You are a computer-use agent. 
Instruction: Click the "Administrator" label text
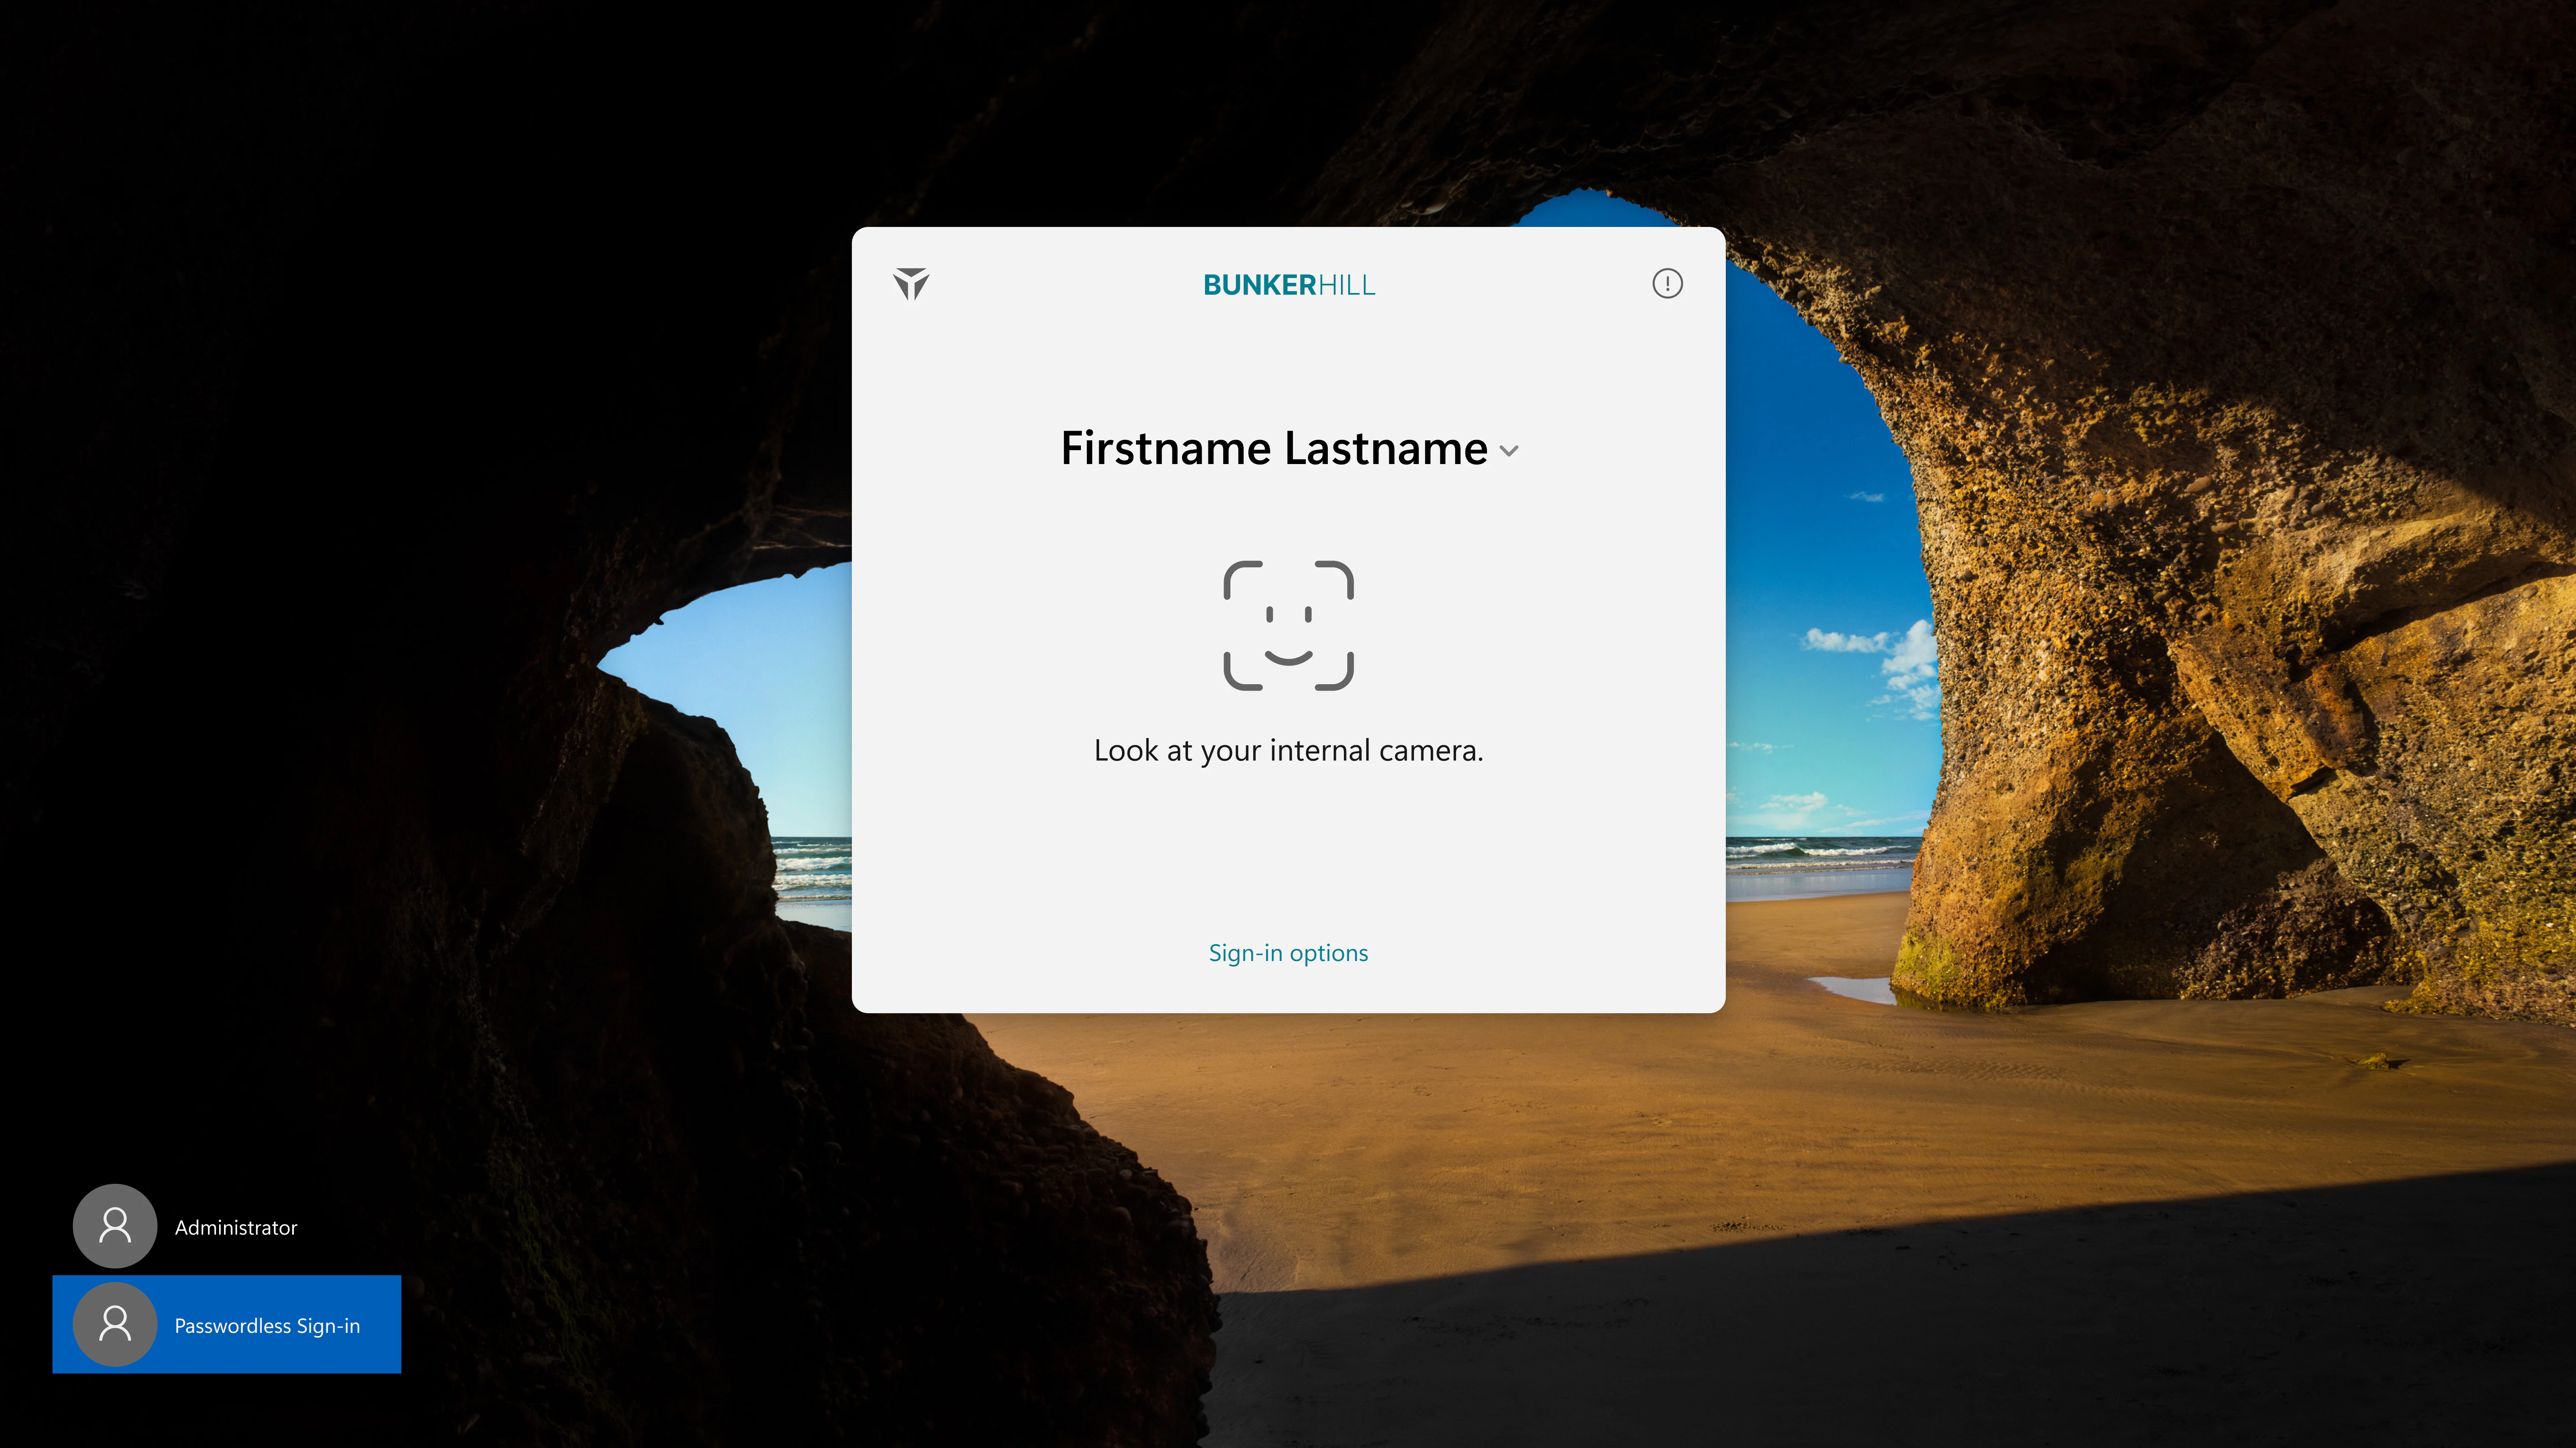236,1228
